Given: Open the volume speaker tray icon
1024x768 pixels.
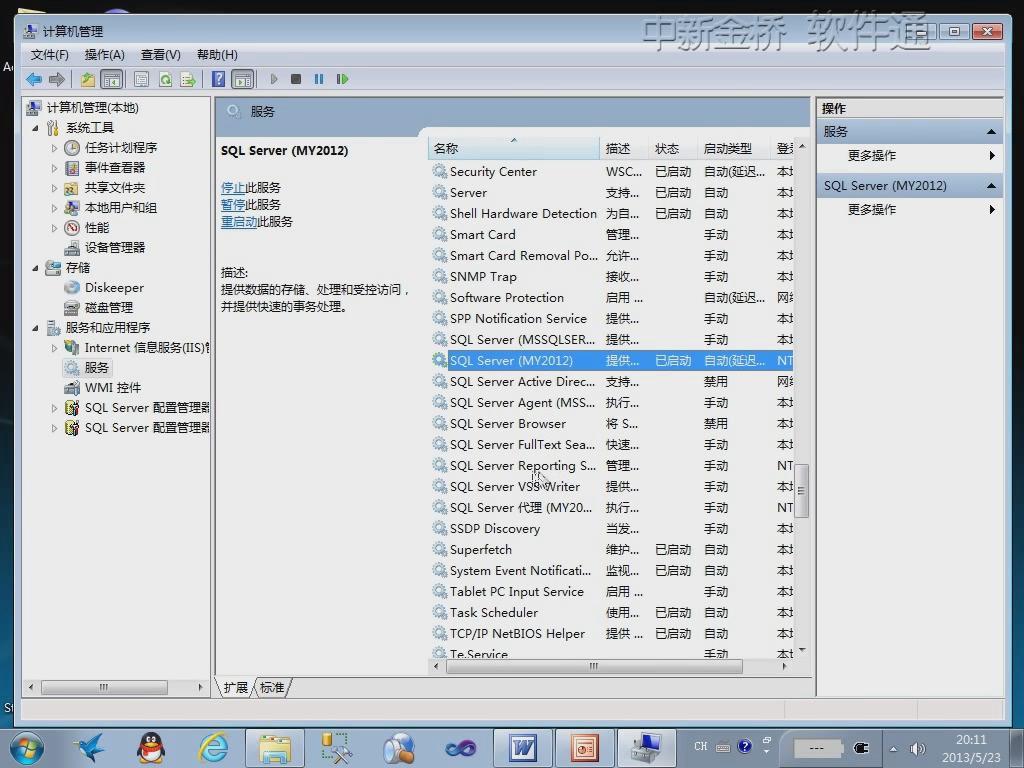Looking at the screenshot, I should 917,748.
